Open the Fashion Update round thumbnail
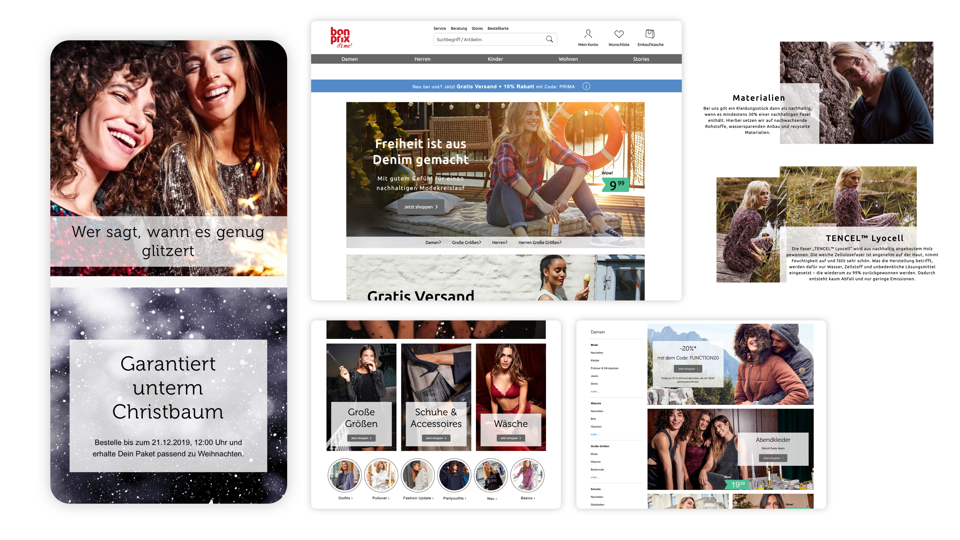This screenshot has width=960, height=540. click(x=418, y=475)
